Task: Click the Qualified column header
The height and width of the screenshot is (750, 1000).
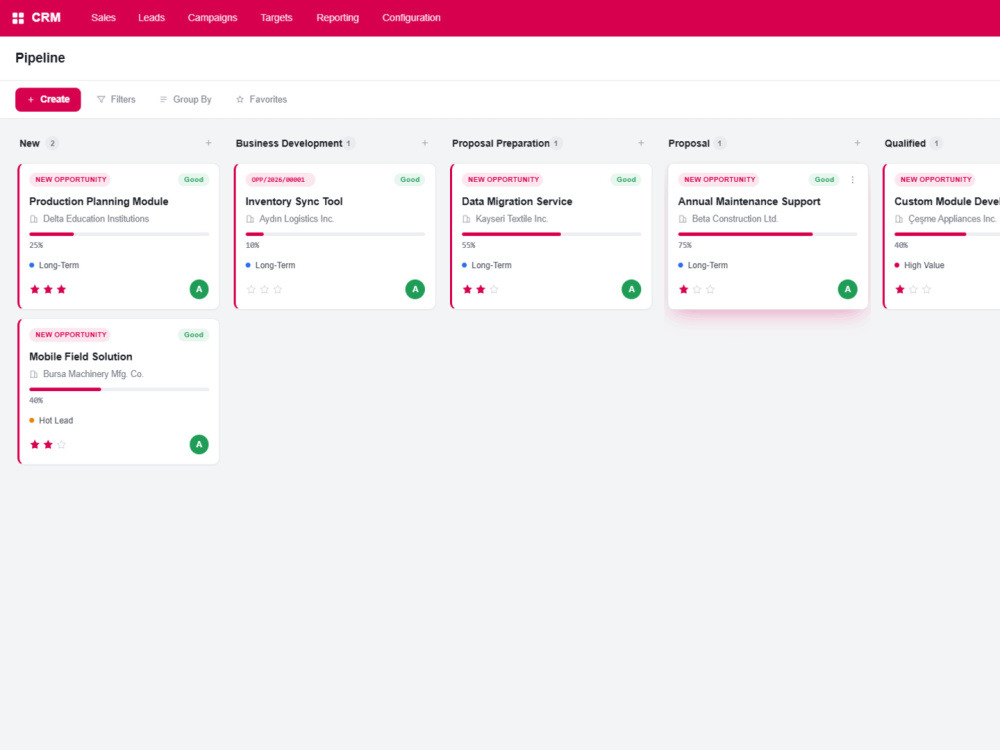Action: pyautogui.click(x=905, y=143)
